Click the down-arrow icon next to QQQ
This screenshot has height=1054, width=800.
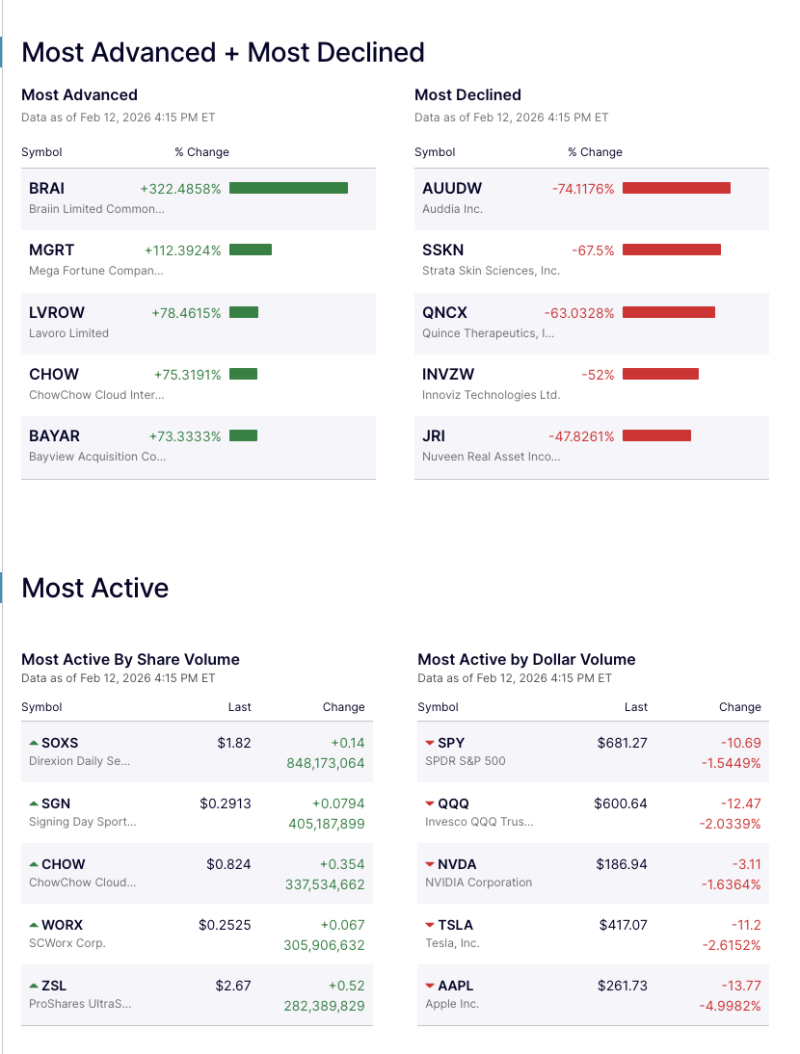430,804
